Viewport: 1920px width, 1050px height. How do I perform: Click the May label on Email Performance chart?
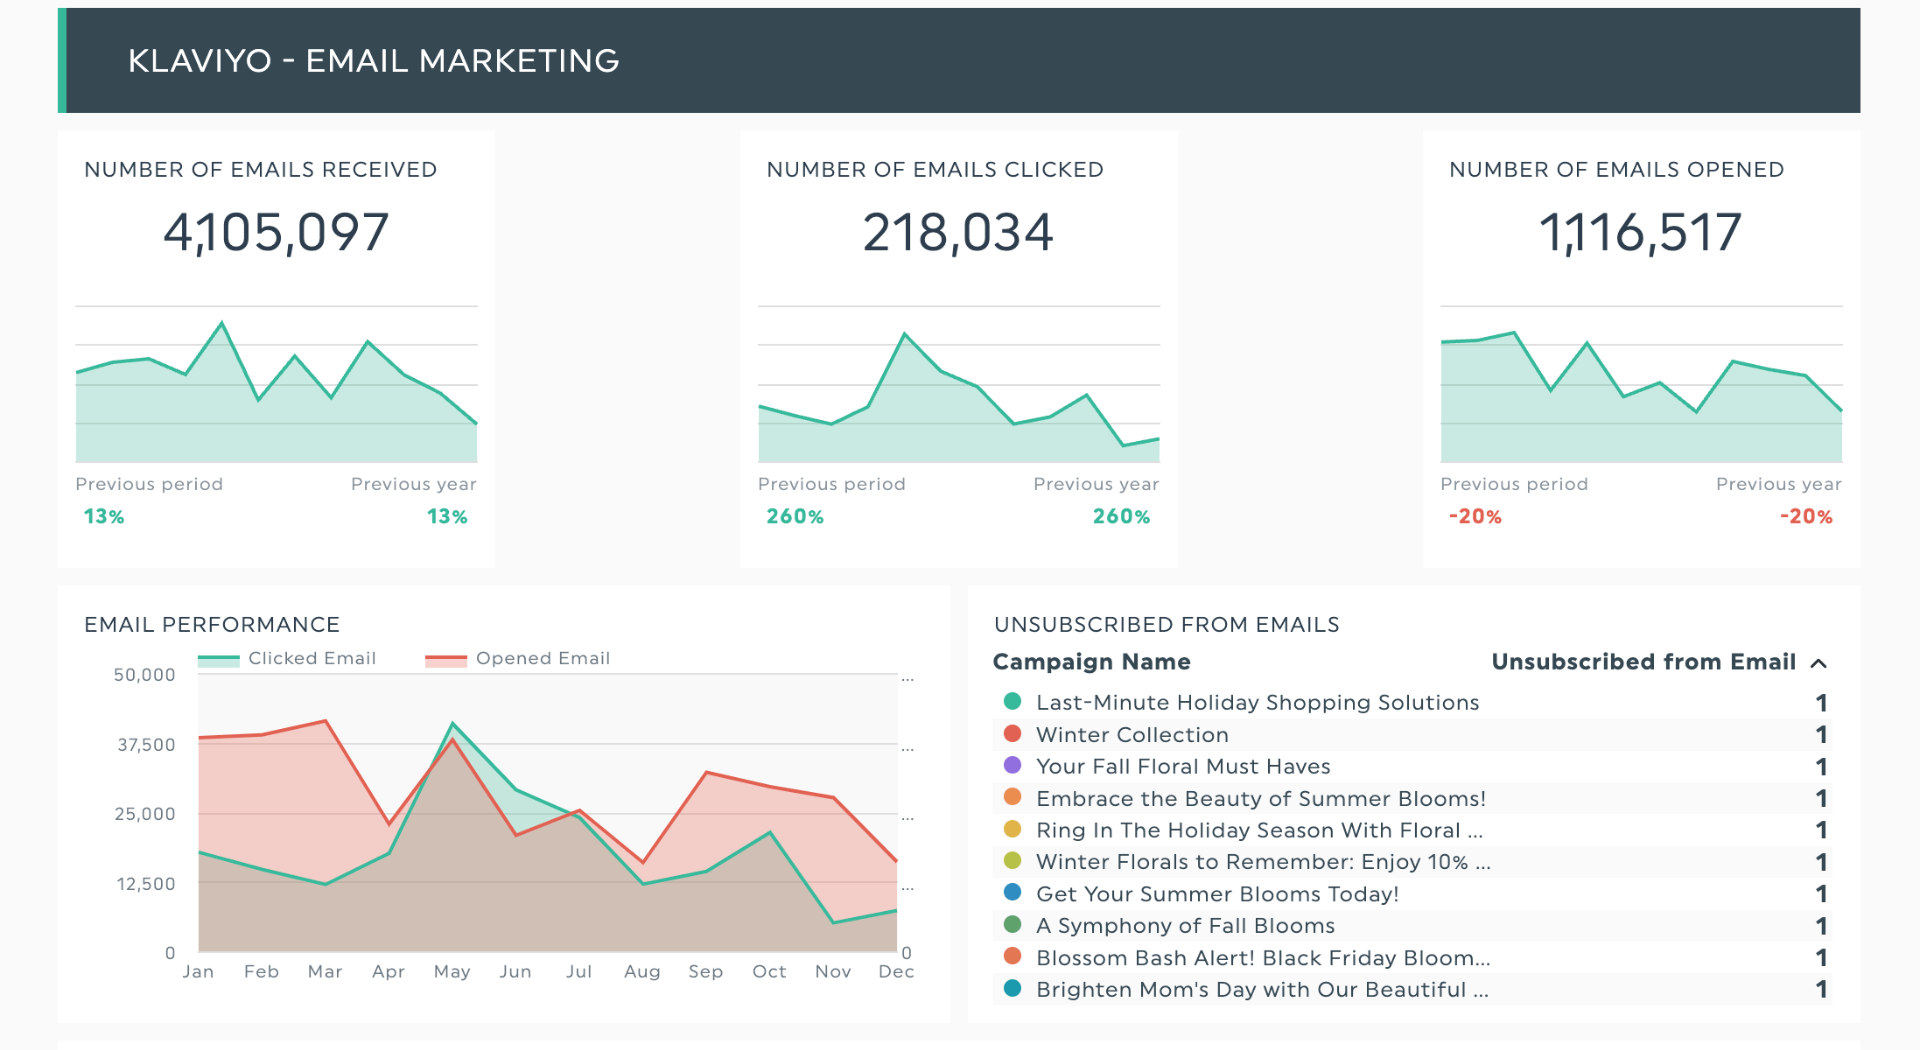pyautogui.click(x=452, y=972)
